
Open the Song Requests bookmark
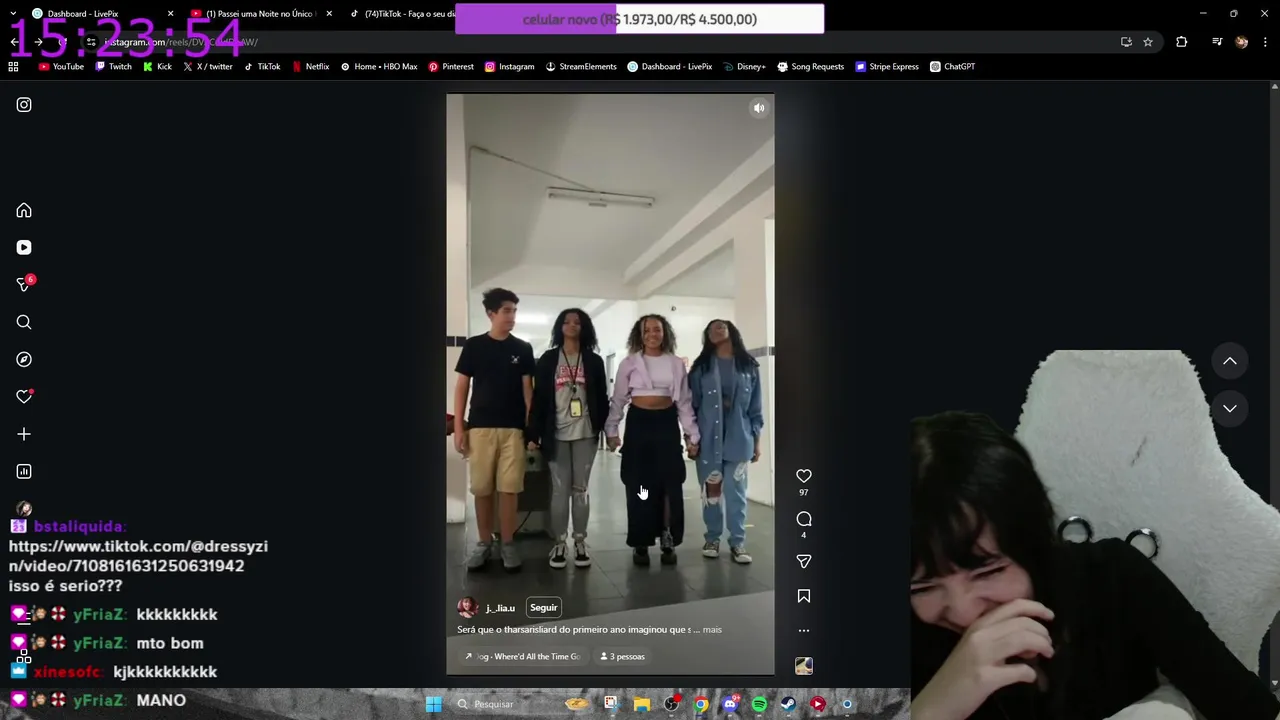(x=811, y=67)
